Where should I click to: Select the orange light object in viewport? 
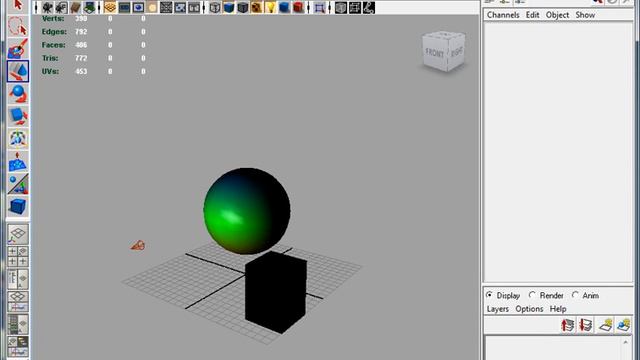pos(138,245)
